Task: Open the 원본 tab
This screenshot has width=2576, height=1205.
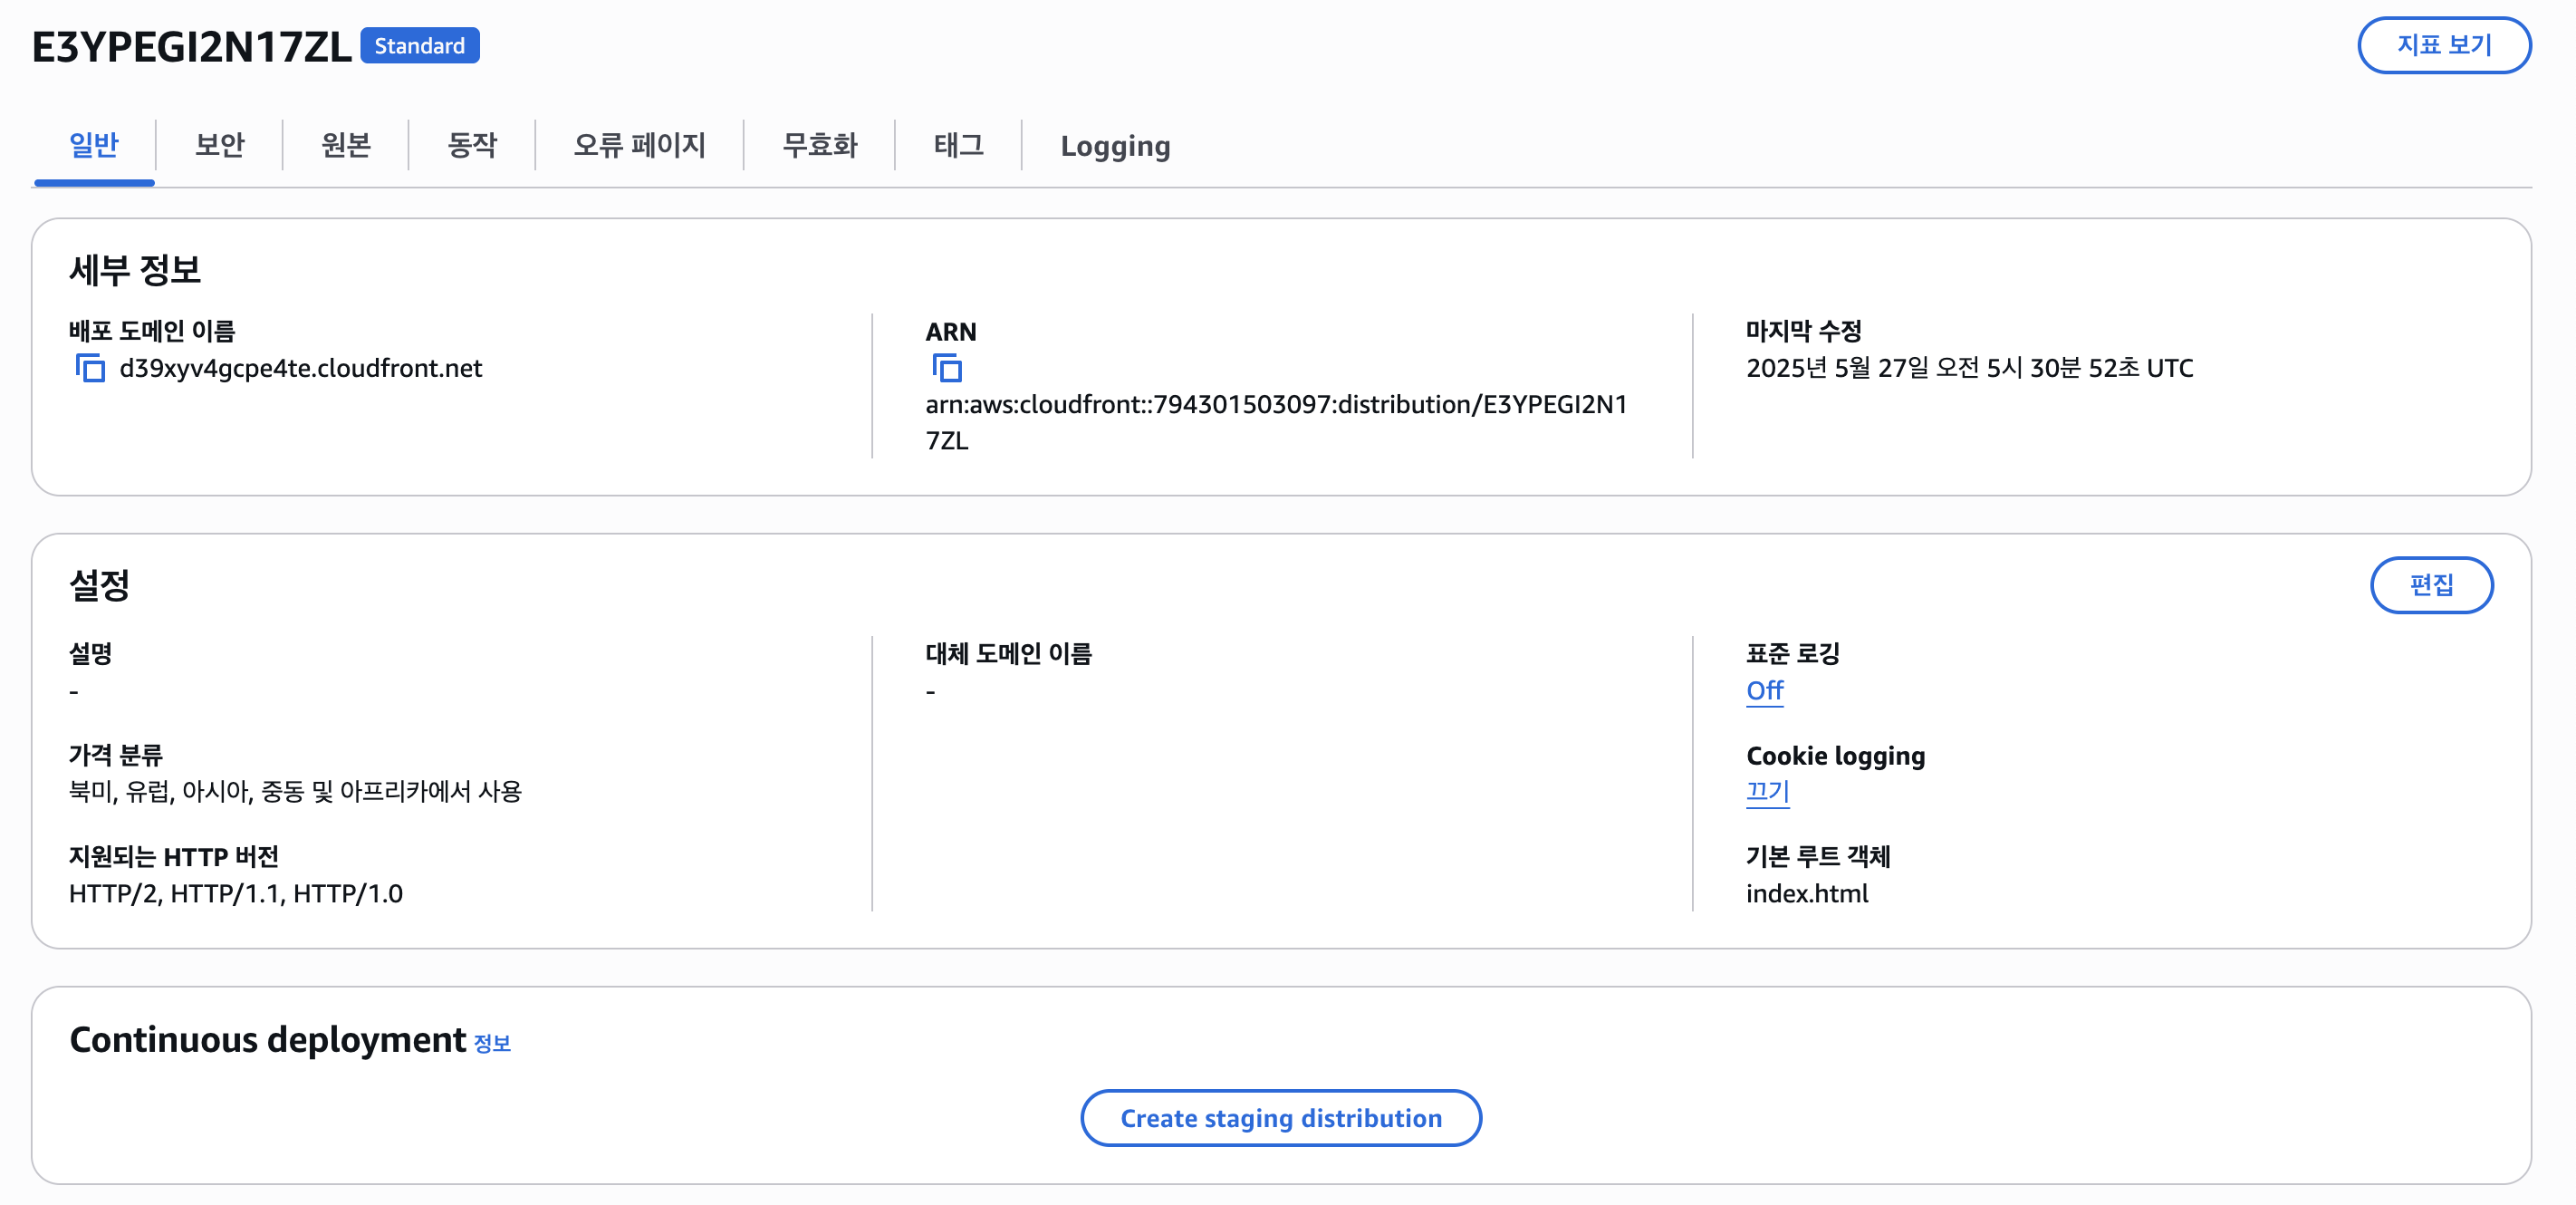Action: pos(346,145)
